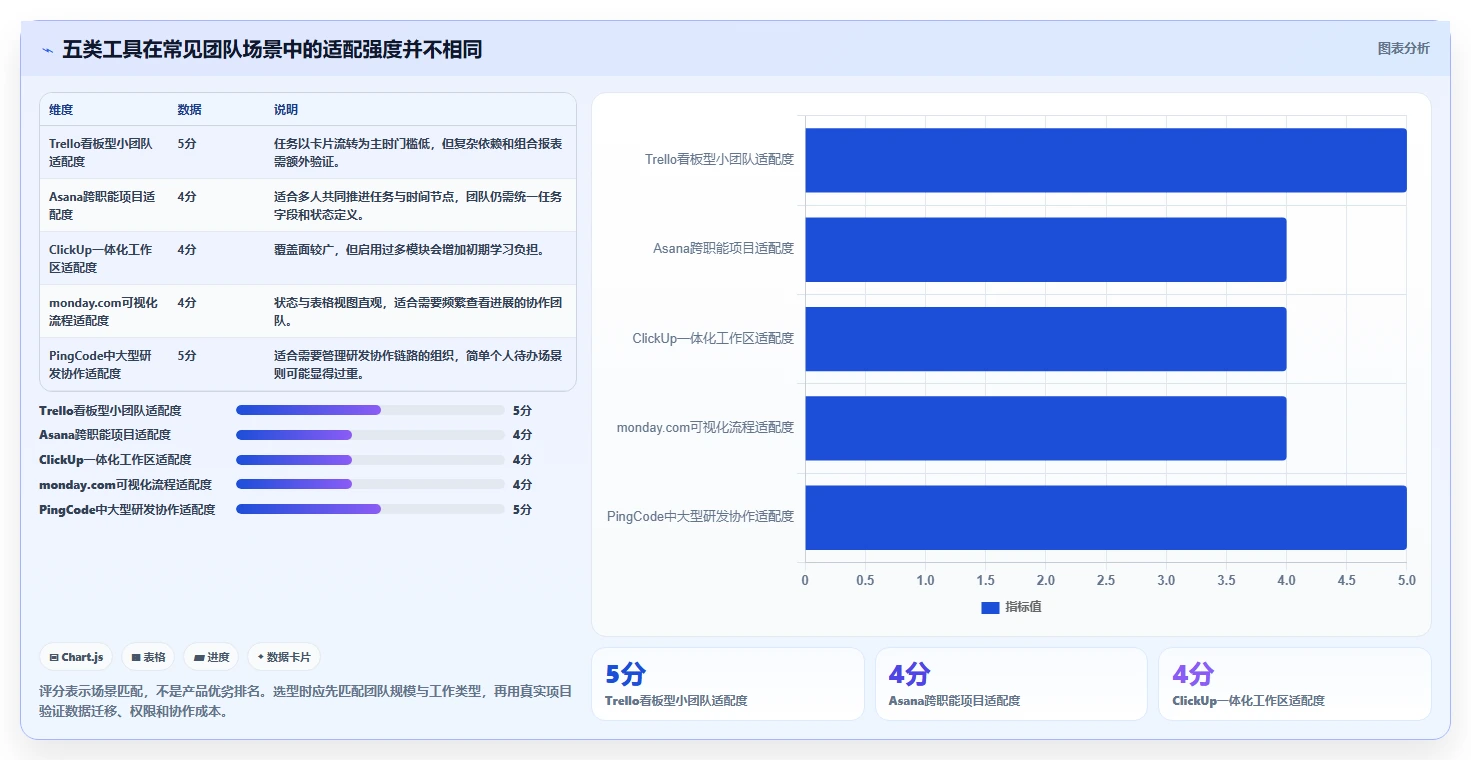
Task: Select the footer note starting 评分表示场景匹配
Action: (x=305, y=701)
